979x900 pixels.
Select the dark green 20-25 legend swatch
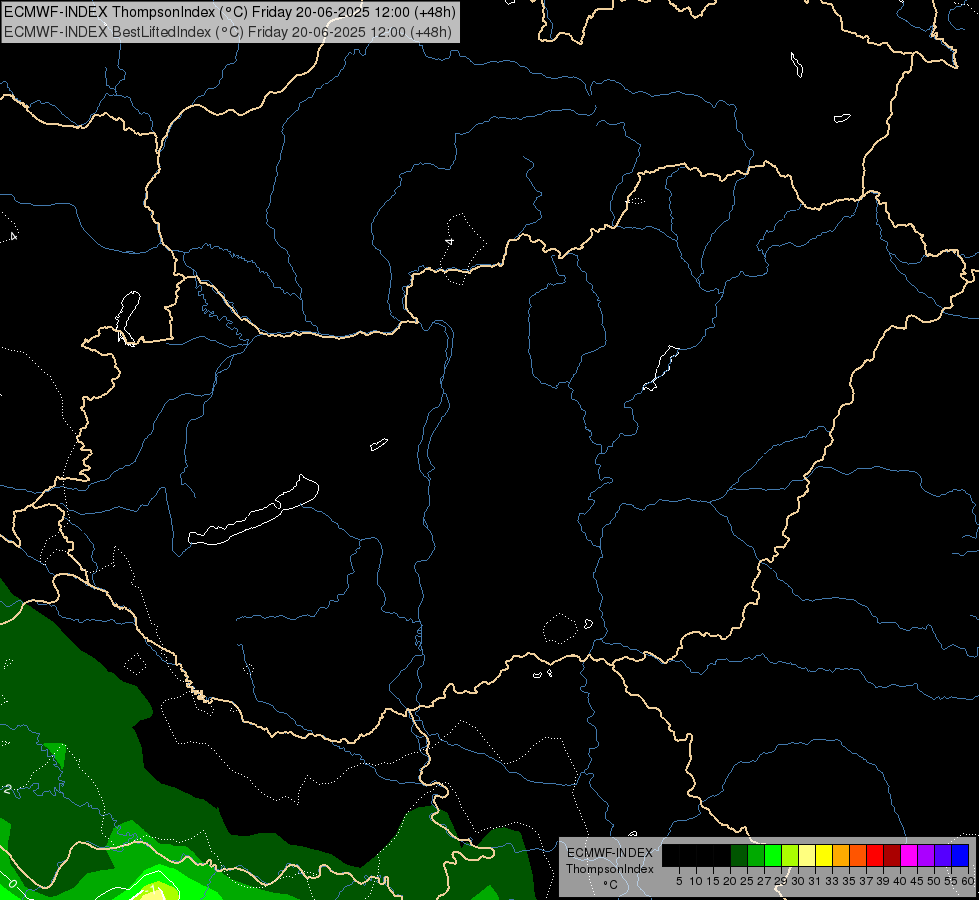pos(739,855)
